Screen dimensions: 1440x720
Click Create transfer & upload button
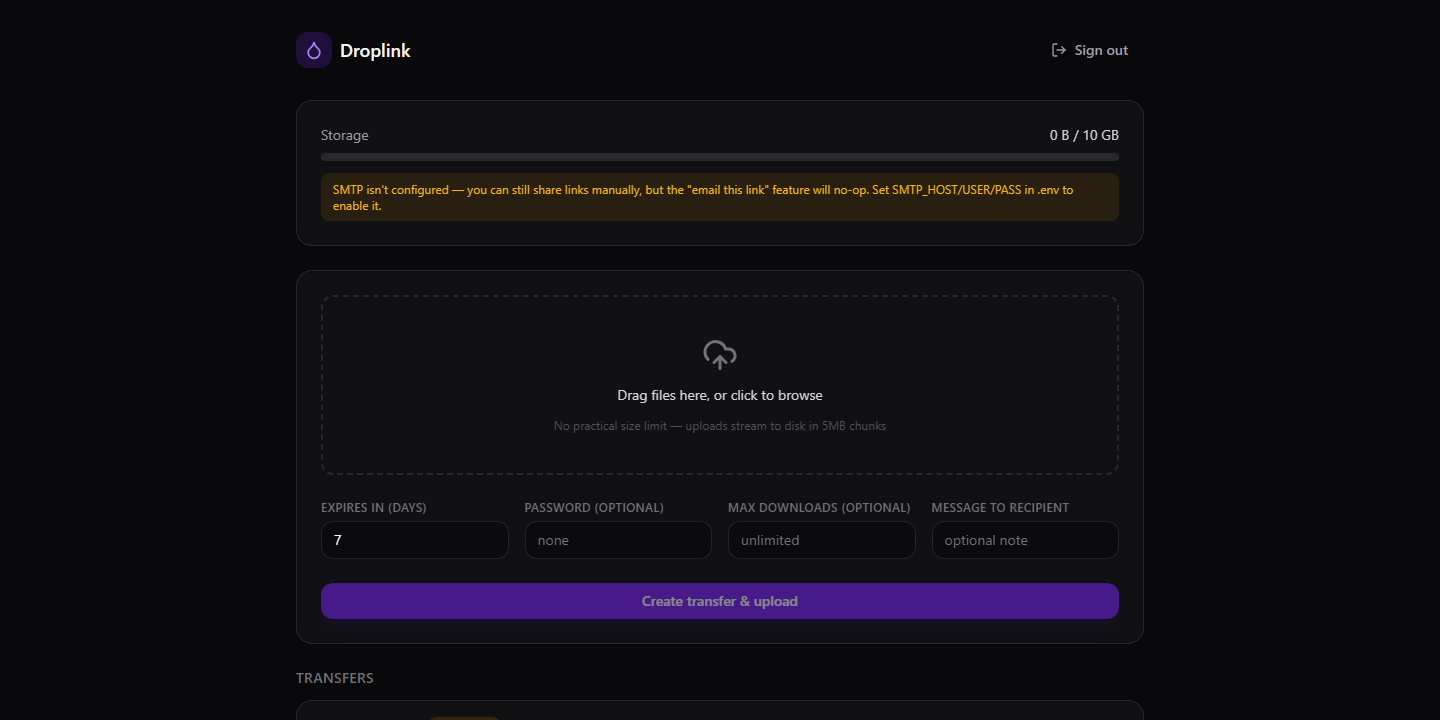coord(720,601)
